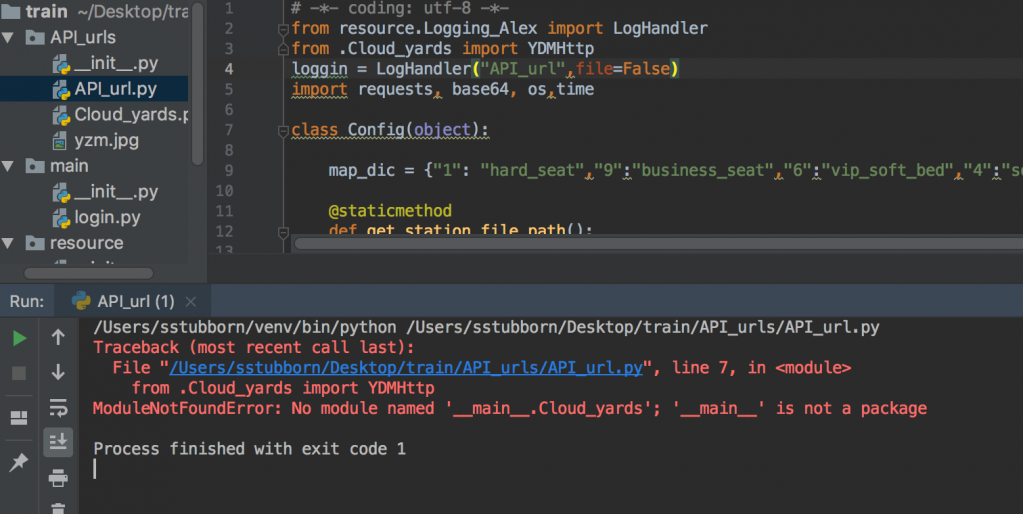1023x514 pixels.
Task: Pin the Run tab with pin icon
Action: [x=19, y=462]
